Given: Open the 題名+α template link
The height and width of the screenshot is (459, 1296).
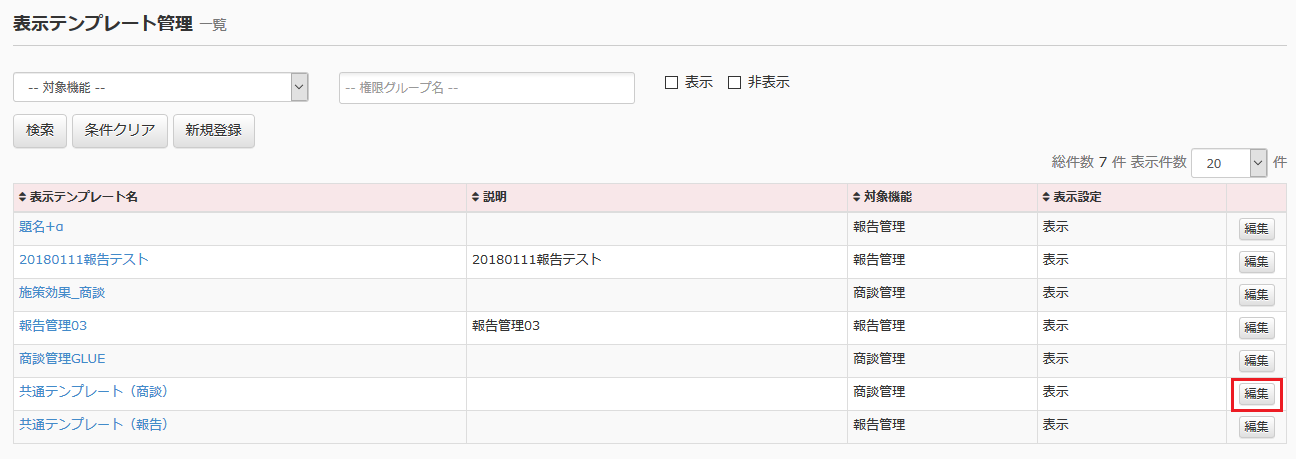Looking at the screenshot, I should click(x=42, y=227).
